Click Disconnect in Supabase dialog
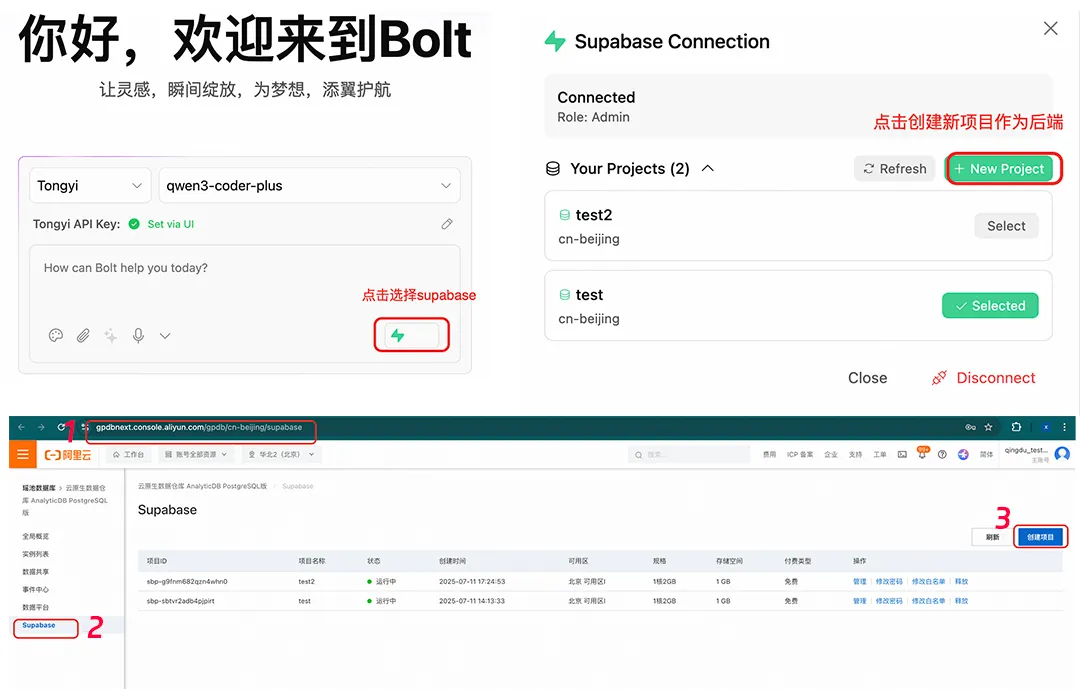 coord(984,378)
